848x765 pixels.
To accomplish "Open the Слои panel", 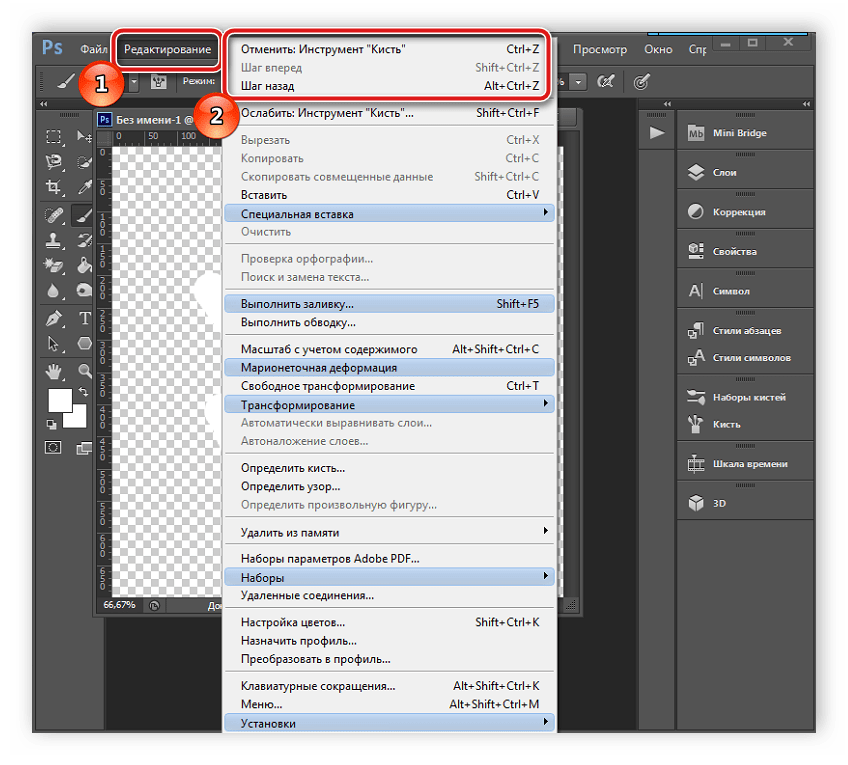I will pyautogui.click(x=724, y=173).
